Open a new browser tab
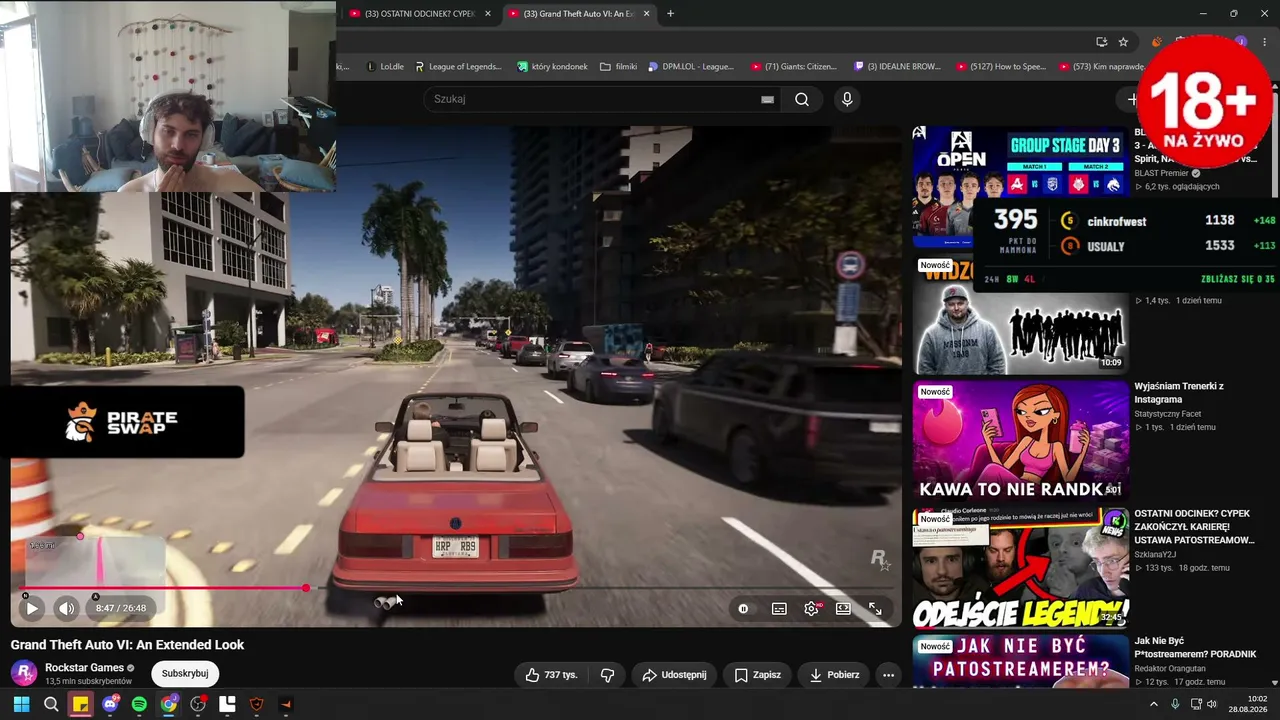1280x720 pixels. coord(670,14)
